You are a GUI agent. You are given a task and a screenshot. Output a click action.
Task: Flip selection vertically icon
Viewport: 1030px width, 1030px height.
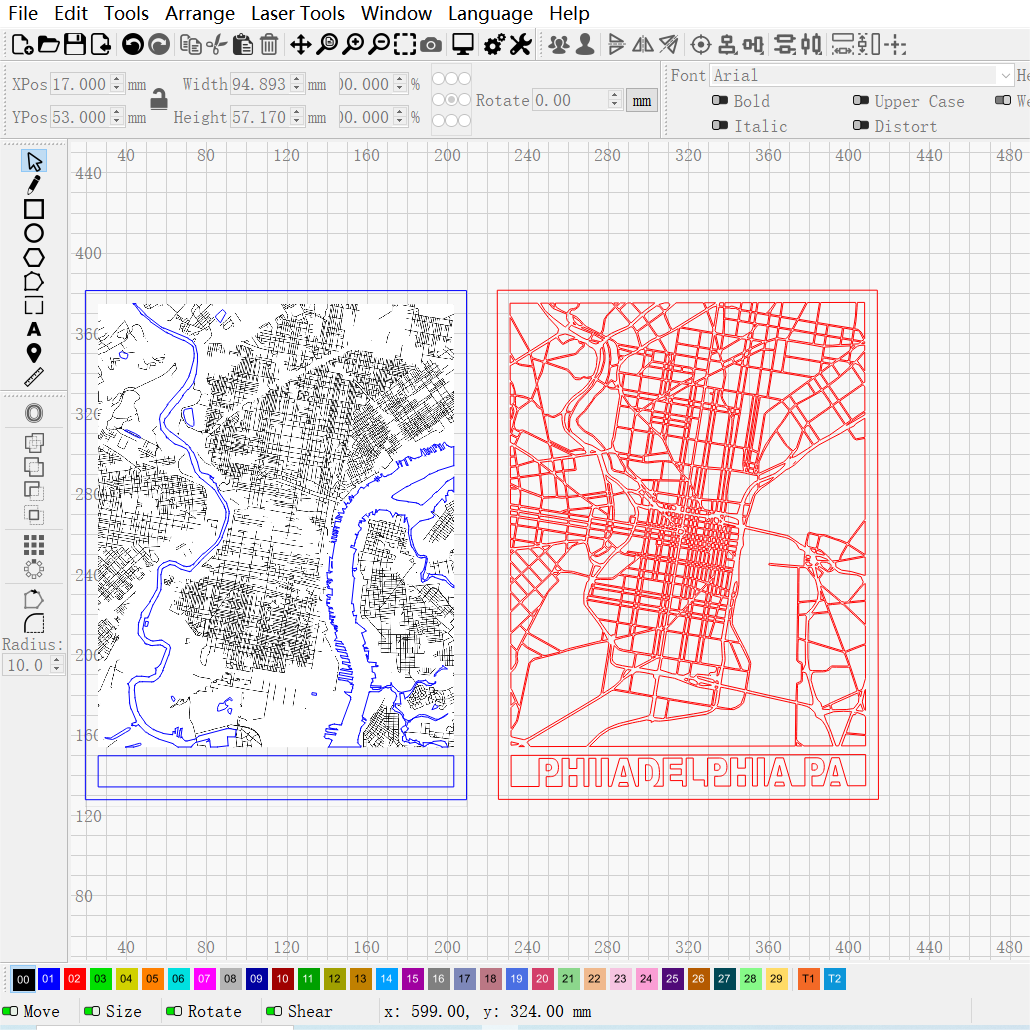pos(616,45)
